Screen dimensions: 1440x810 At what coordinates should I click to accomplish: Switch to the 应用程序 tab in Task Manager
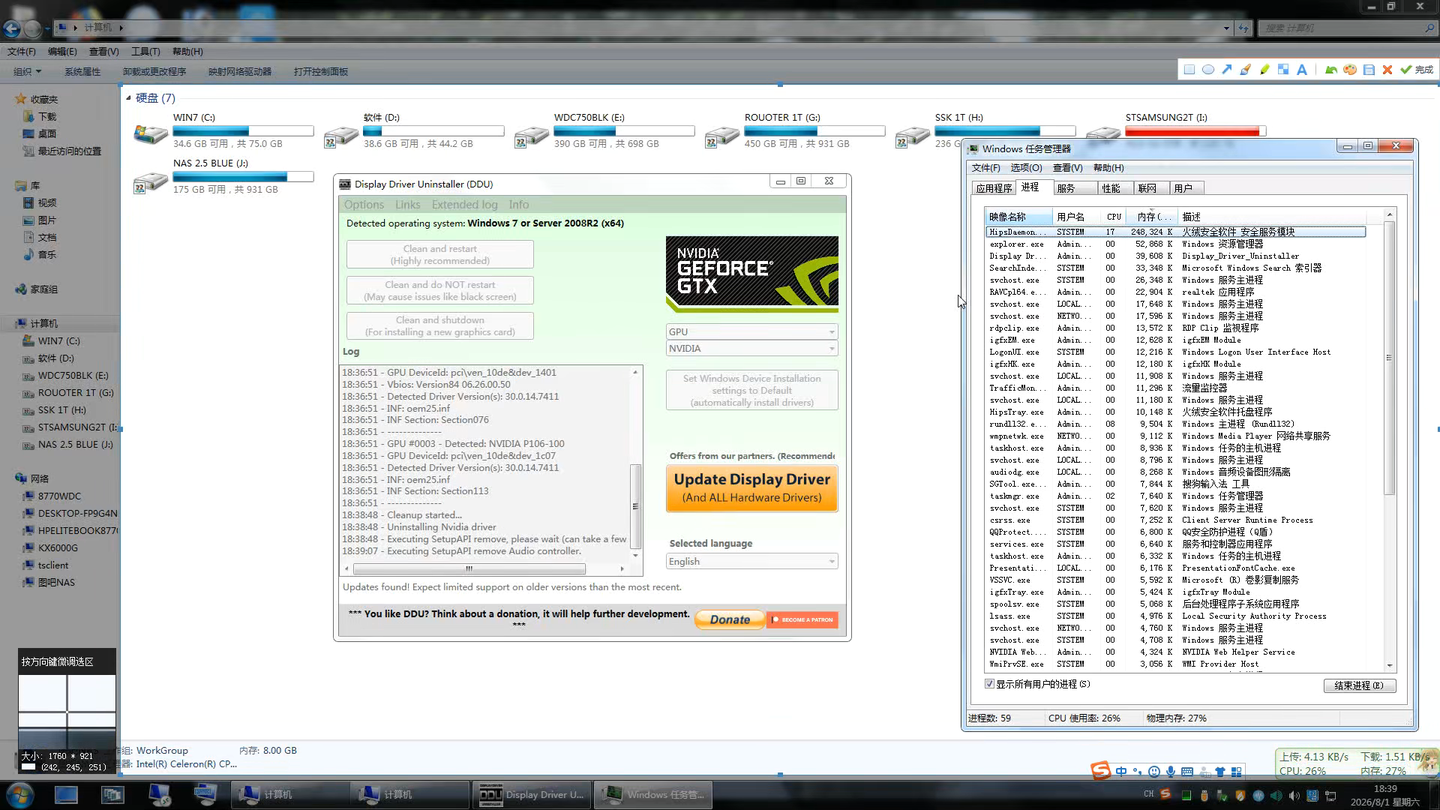point(994,188)
